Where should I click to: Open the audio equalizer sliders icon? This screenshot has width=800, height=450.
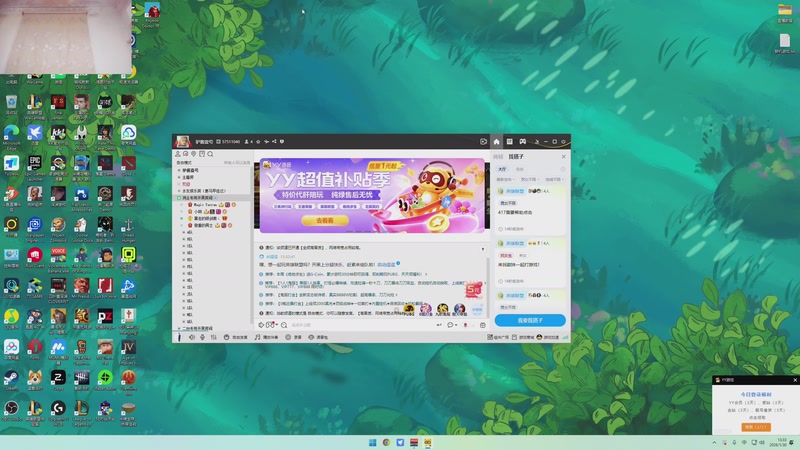(x=213, y=337)
